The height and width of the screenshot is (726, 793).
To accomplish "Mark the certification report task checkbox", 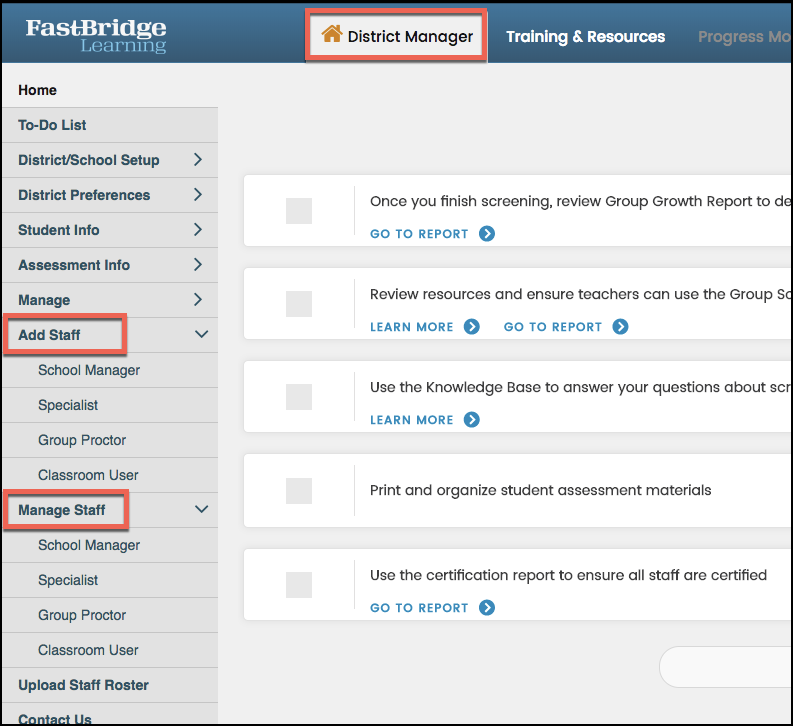I will click(x=299, y=584).
